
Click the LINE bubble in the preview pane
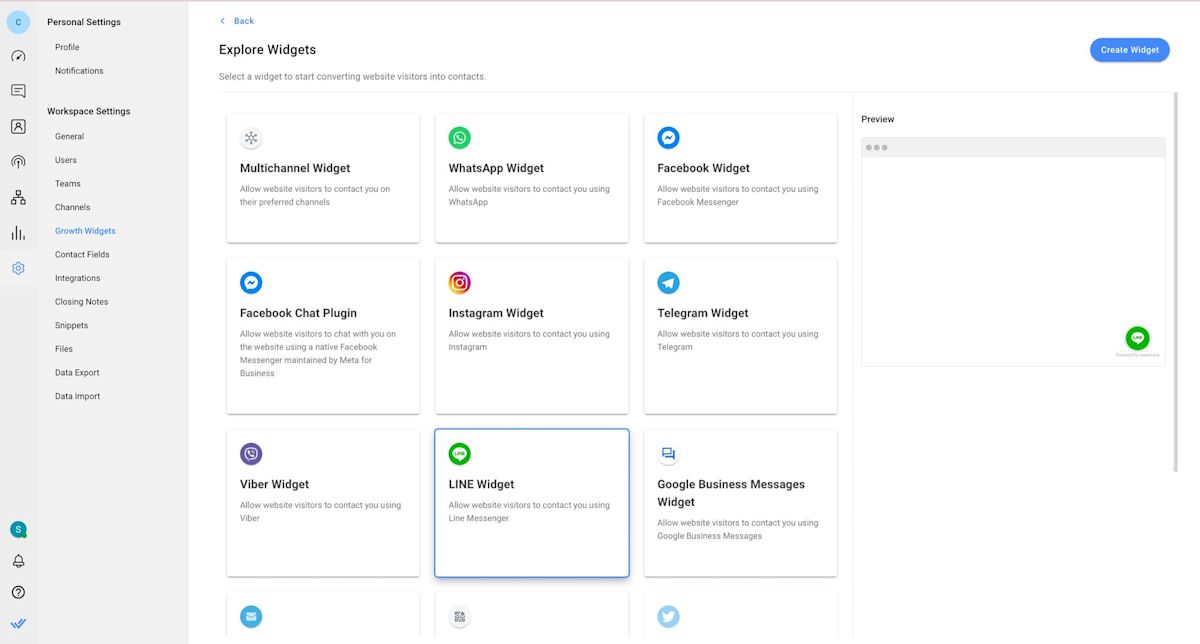[x=1137, y=338]
